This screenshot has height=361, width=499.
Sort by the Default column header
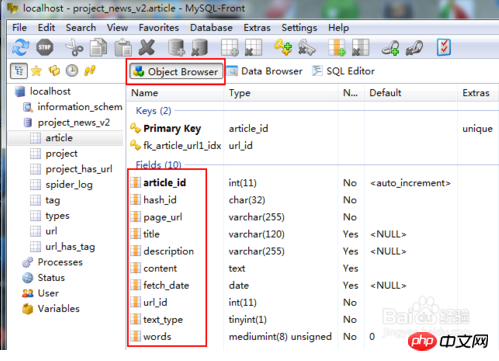click(411, 93)
